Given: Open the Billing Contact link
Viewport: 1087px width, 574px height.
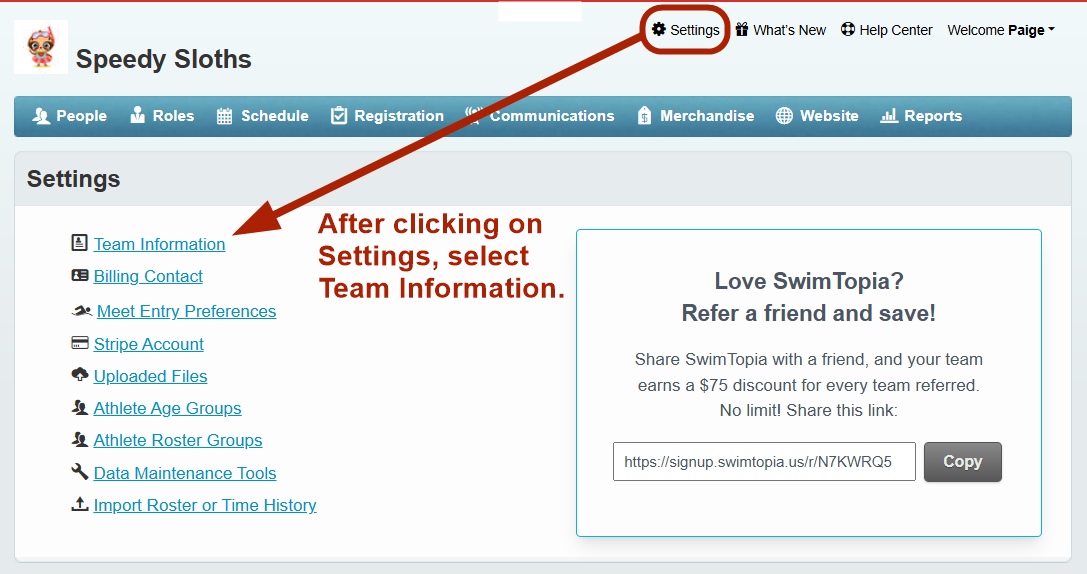Looking at the screenshot, I should (x=148, y=276).
